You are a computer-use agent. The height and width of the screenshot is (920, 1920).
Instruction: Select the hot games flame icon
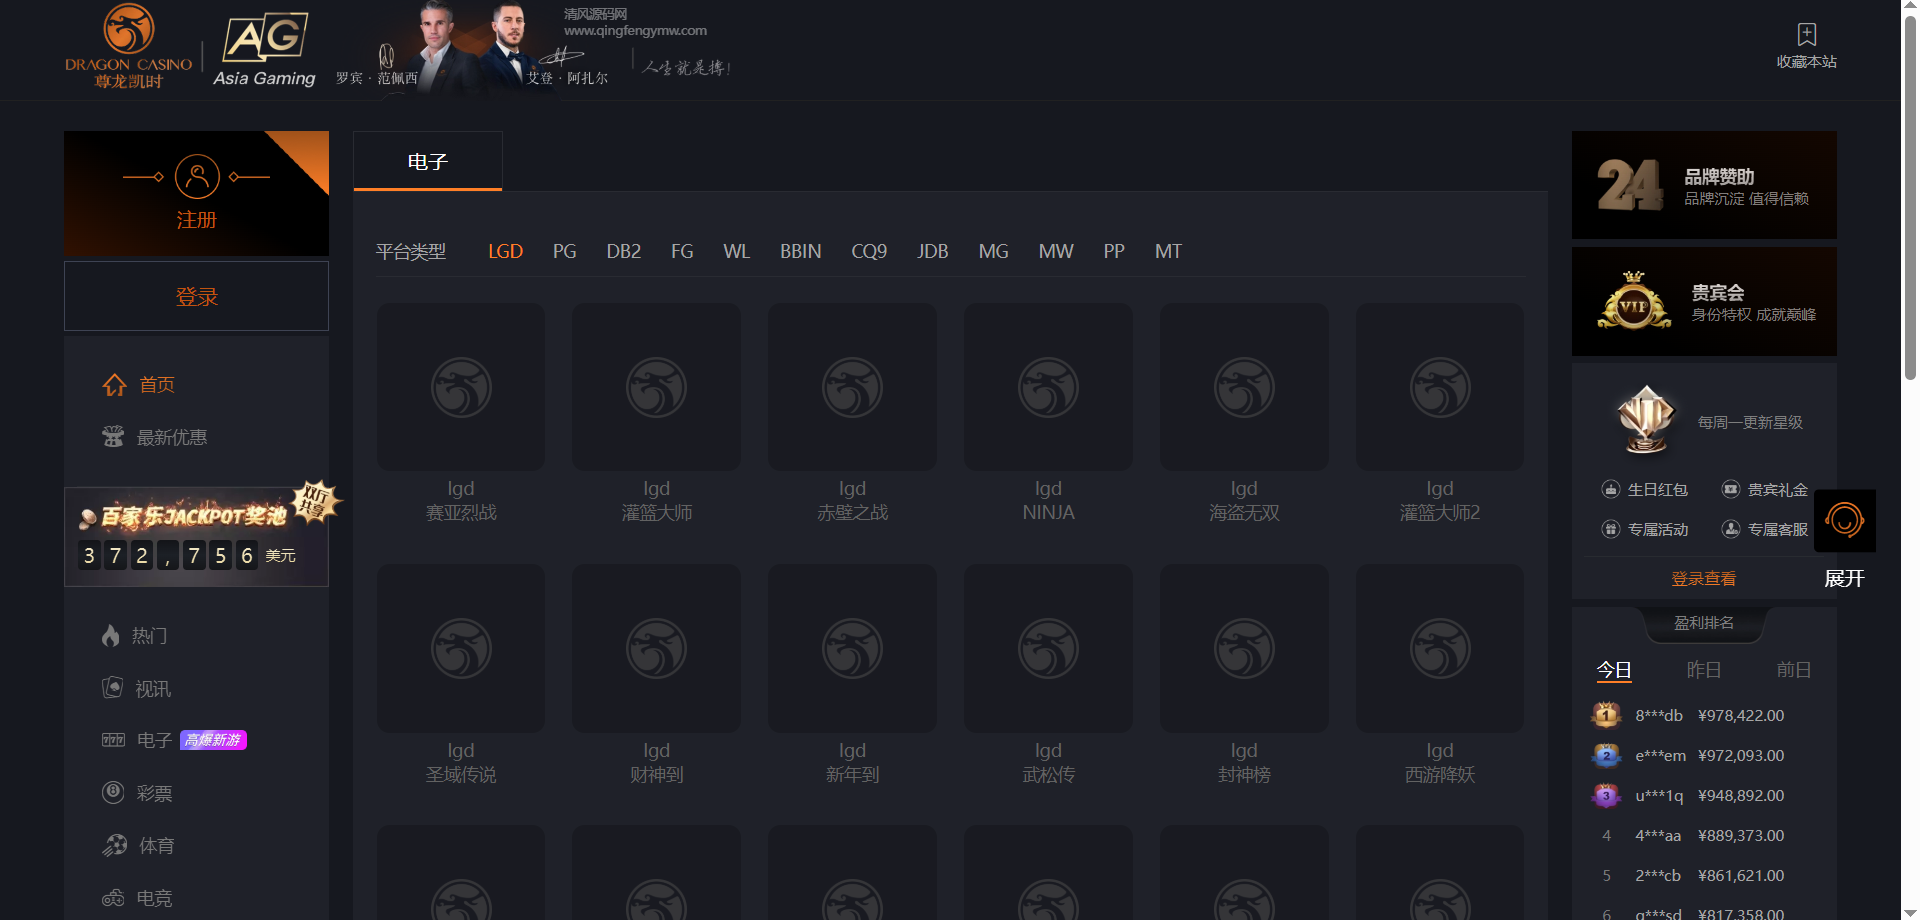coord(111,636)
